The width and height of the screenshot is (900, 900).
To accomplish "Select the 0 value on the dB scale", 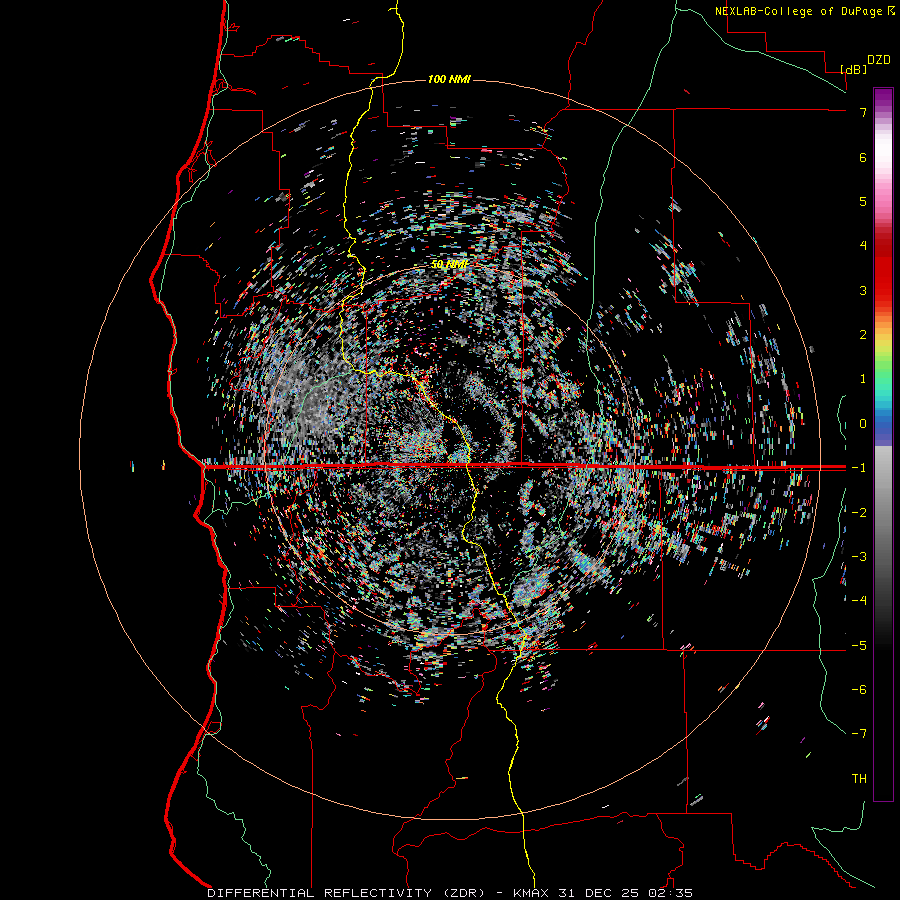I will pyautogui.click(x=863, y=424).
